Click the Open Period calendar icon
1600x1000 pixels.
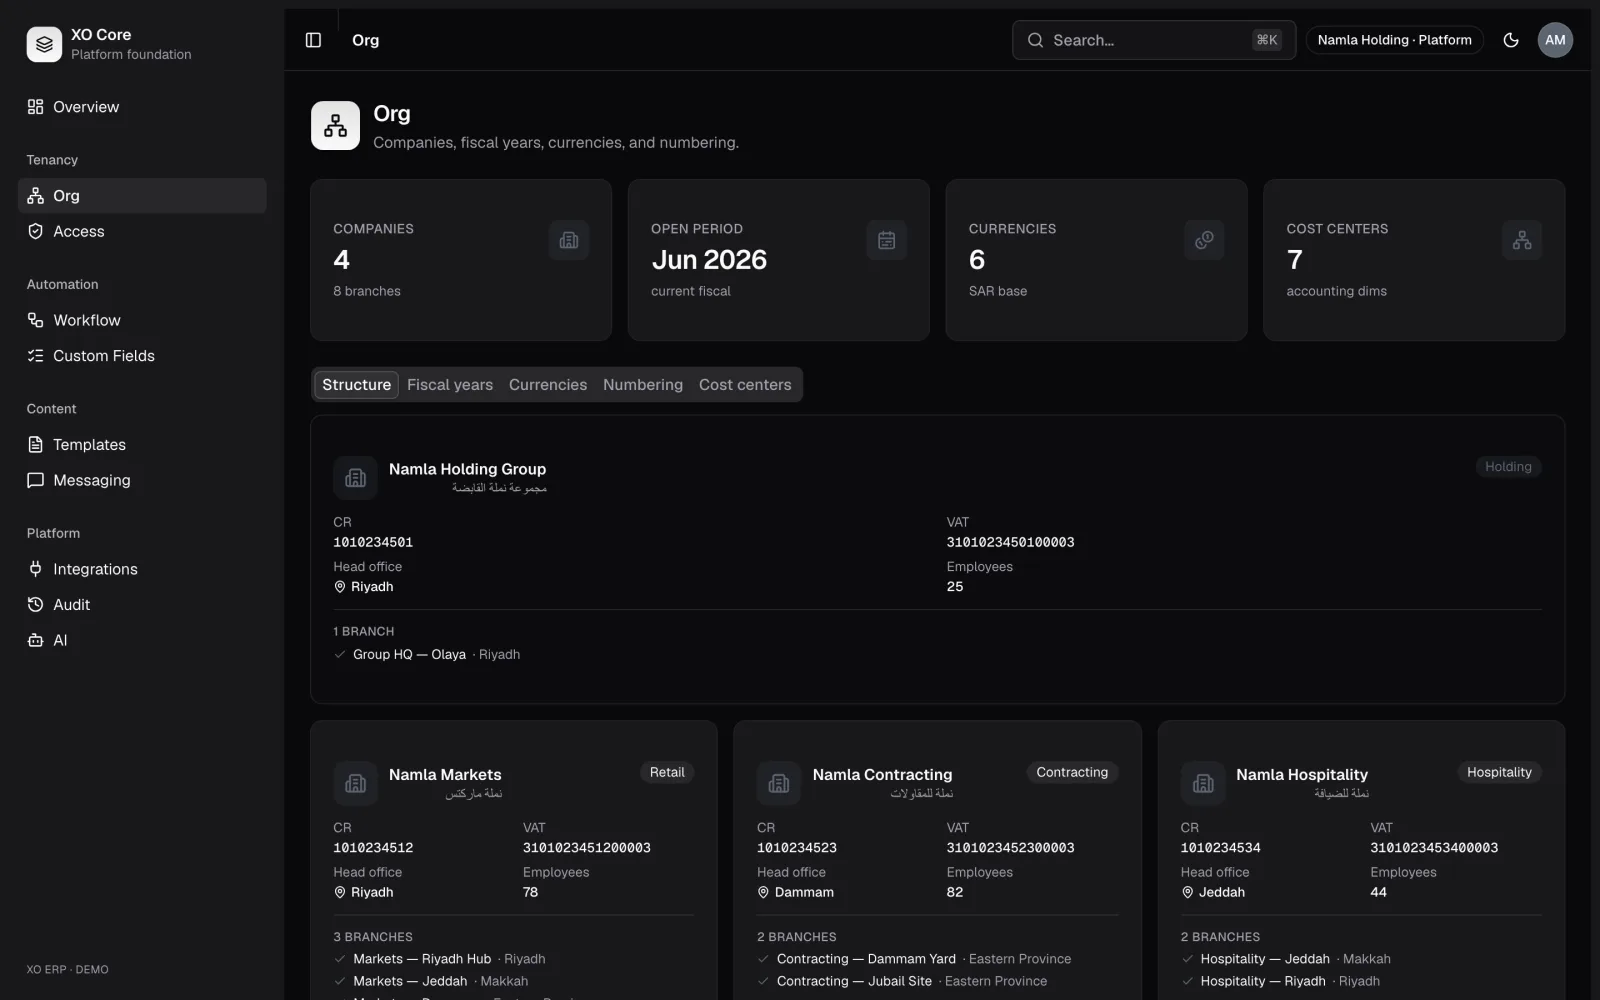(x=887, y=240)
